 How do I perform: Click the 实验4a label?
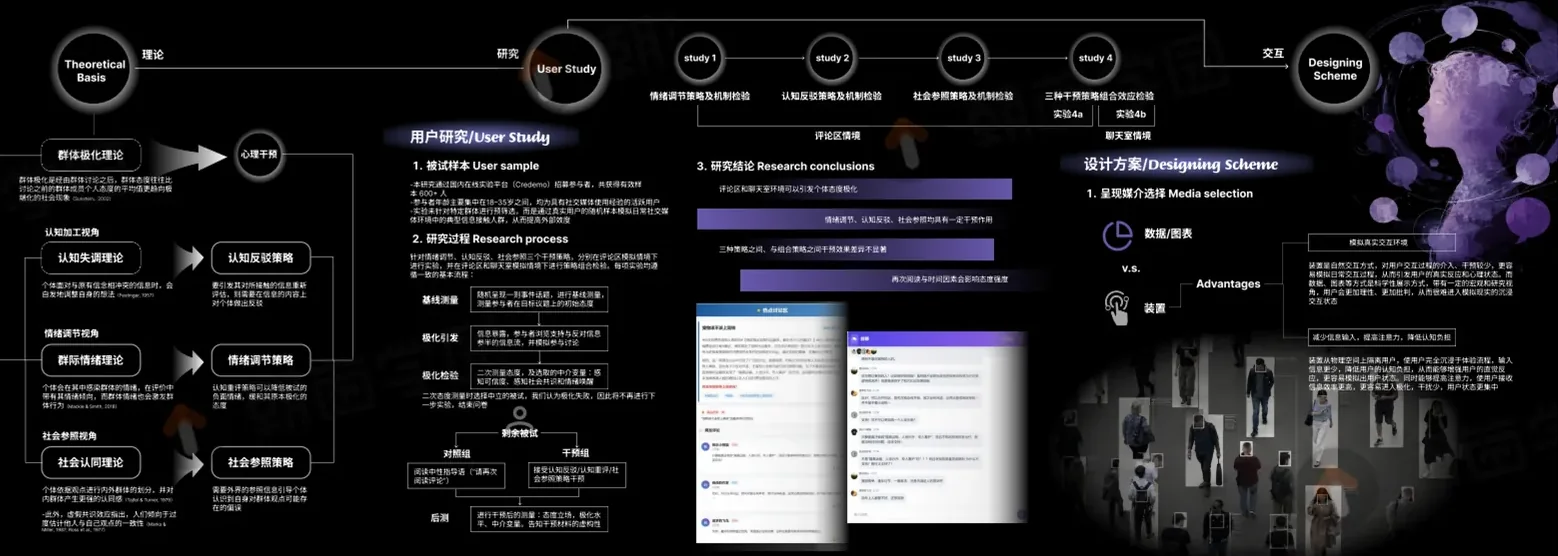[1068, 114]
